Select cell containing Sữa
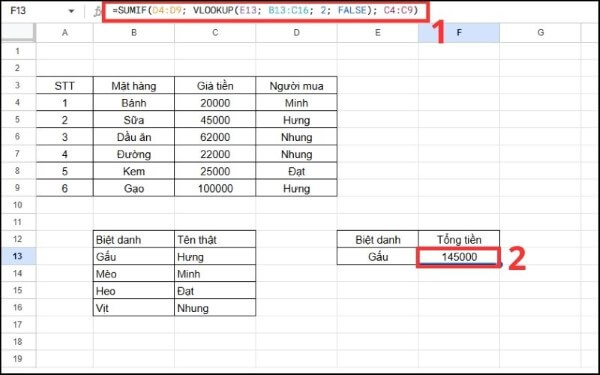The height and width of the screenshot is (375, 600). pyautogui.click(x=134, y=120)
